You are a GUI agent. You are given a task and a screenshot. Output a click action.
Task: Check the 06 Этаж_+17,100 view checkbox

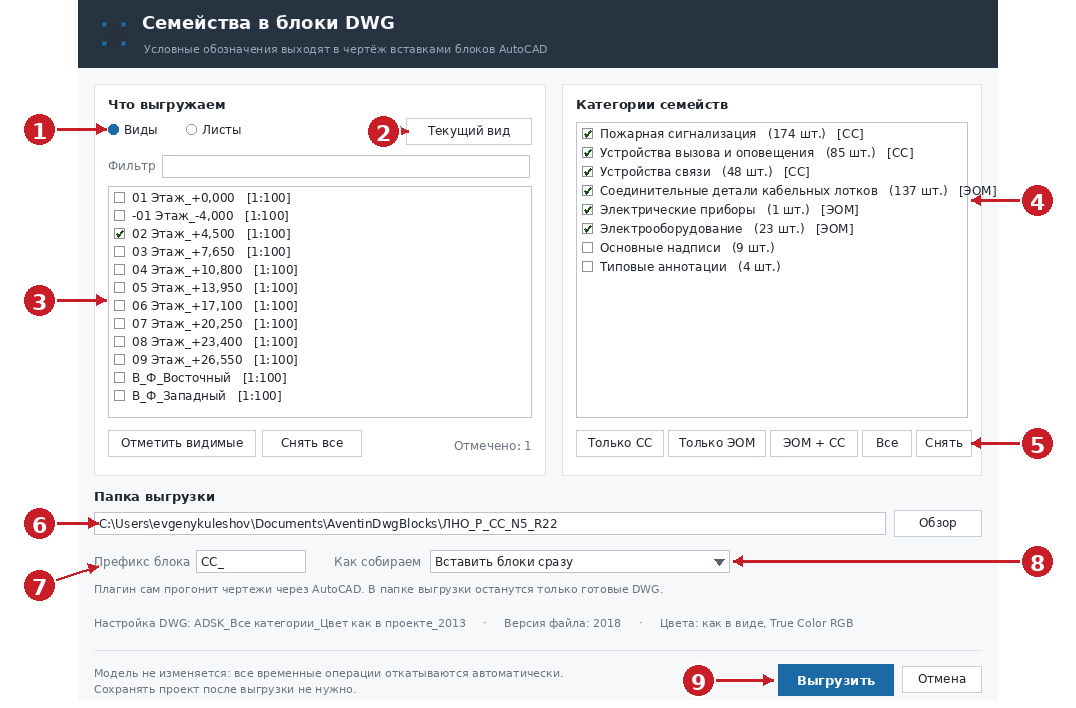click(x=119, y=305)
